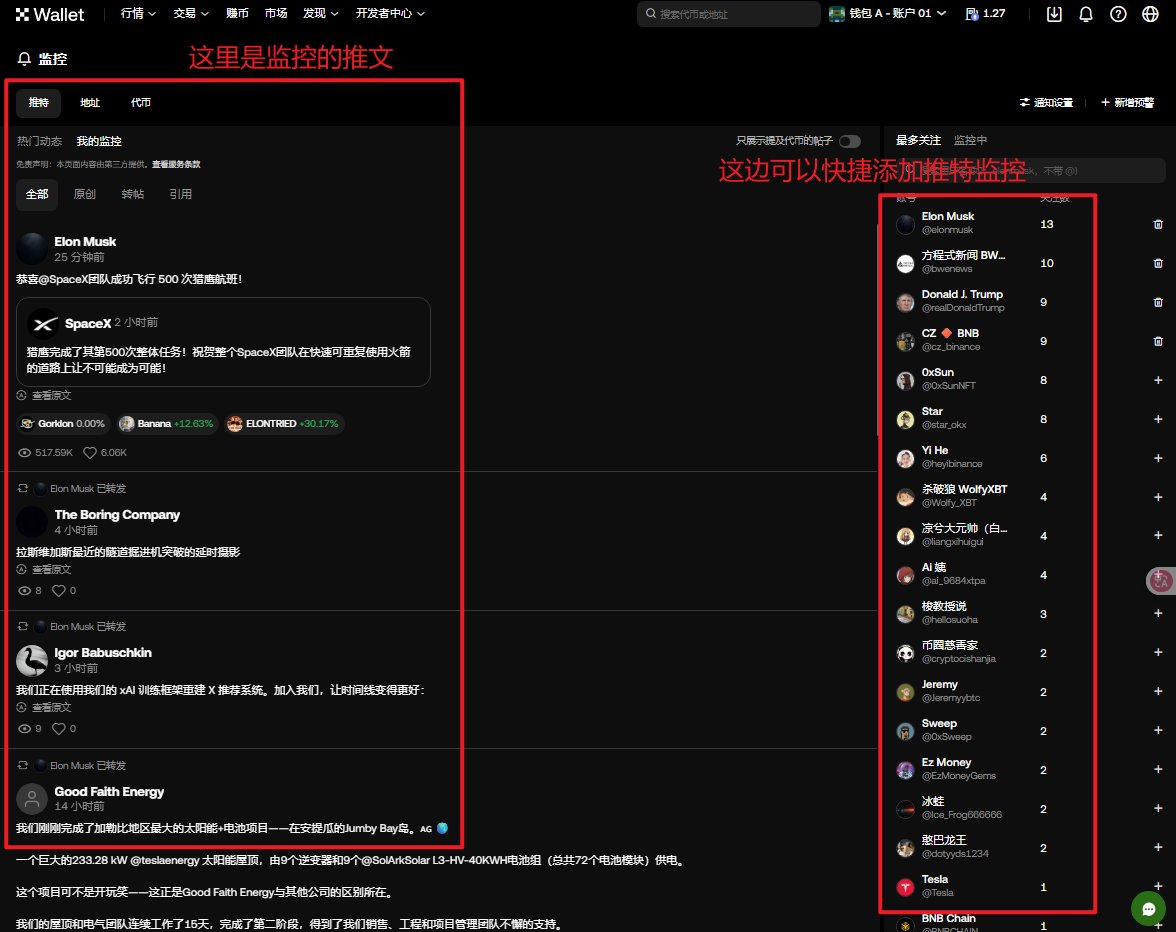Image resolution: width=1176 pixels, height=932 pixels.
Task: Add @liangxihuigui account to monitoring
Action: point(1158,535)
